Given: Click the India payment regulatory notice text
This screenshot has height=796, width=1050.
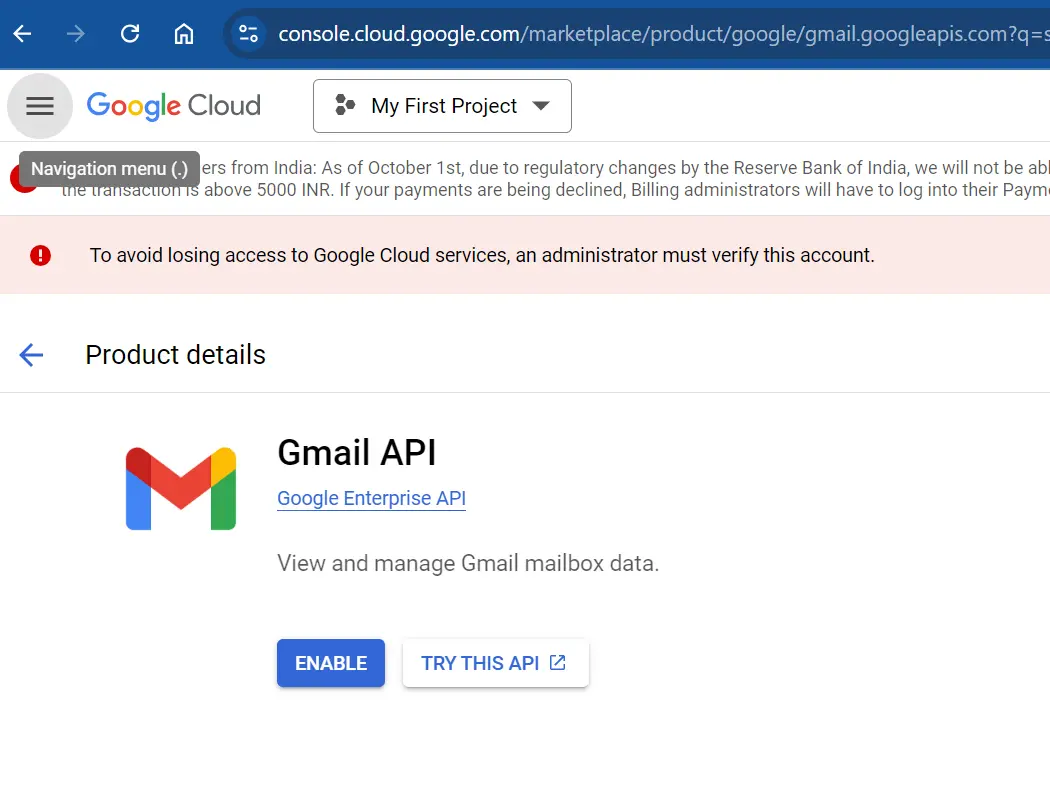Looking at the screenshot, I should pos(556,179).
